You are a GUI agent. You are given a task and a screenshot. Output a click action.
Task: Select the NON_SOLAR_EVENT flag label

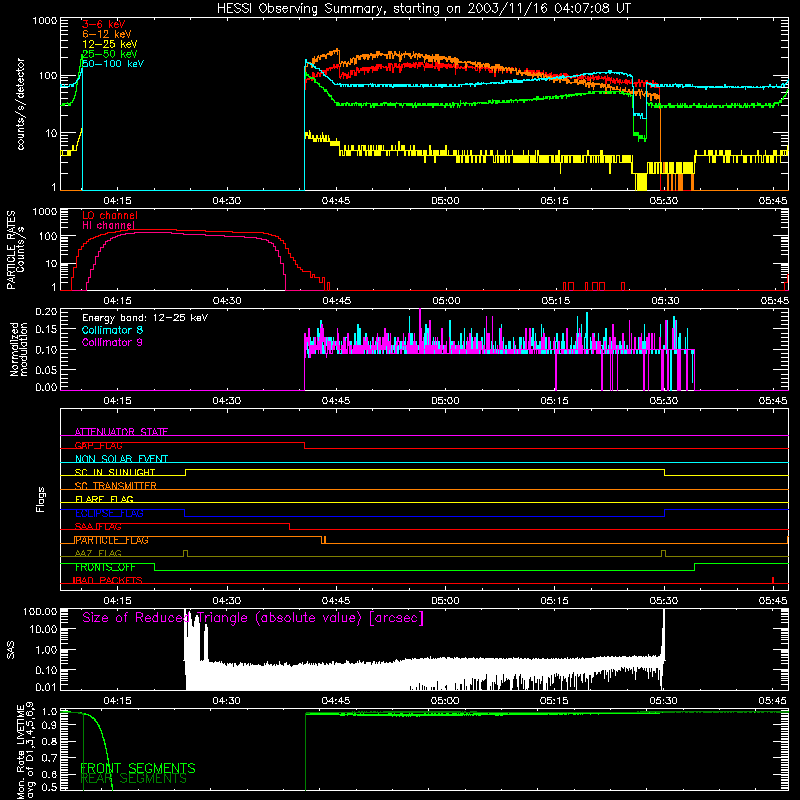tap(121, 459)
